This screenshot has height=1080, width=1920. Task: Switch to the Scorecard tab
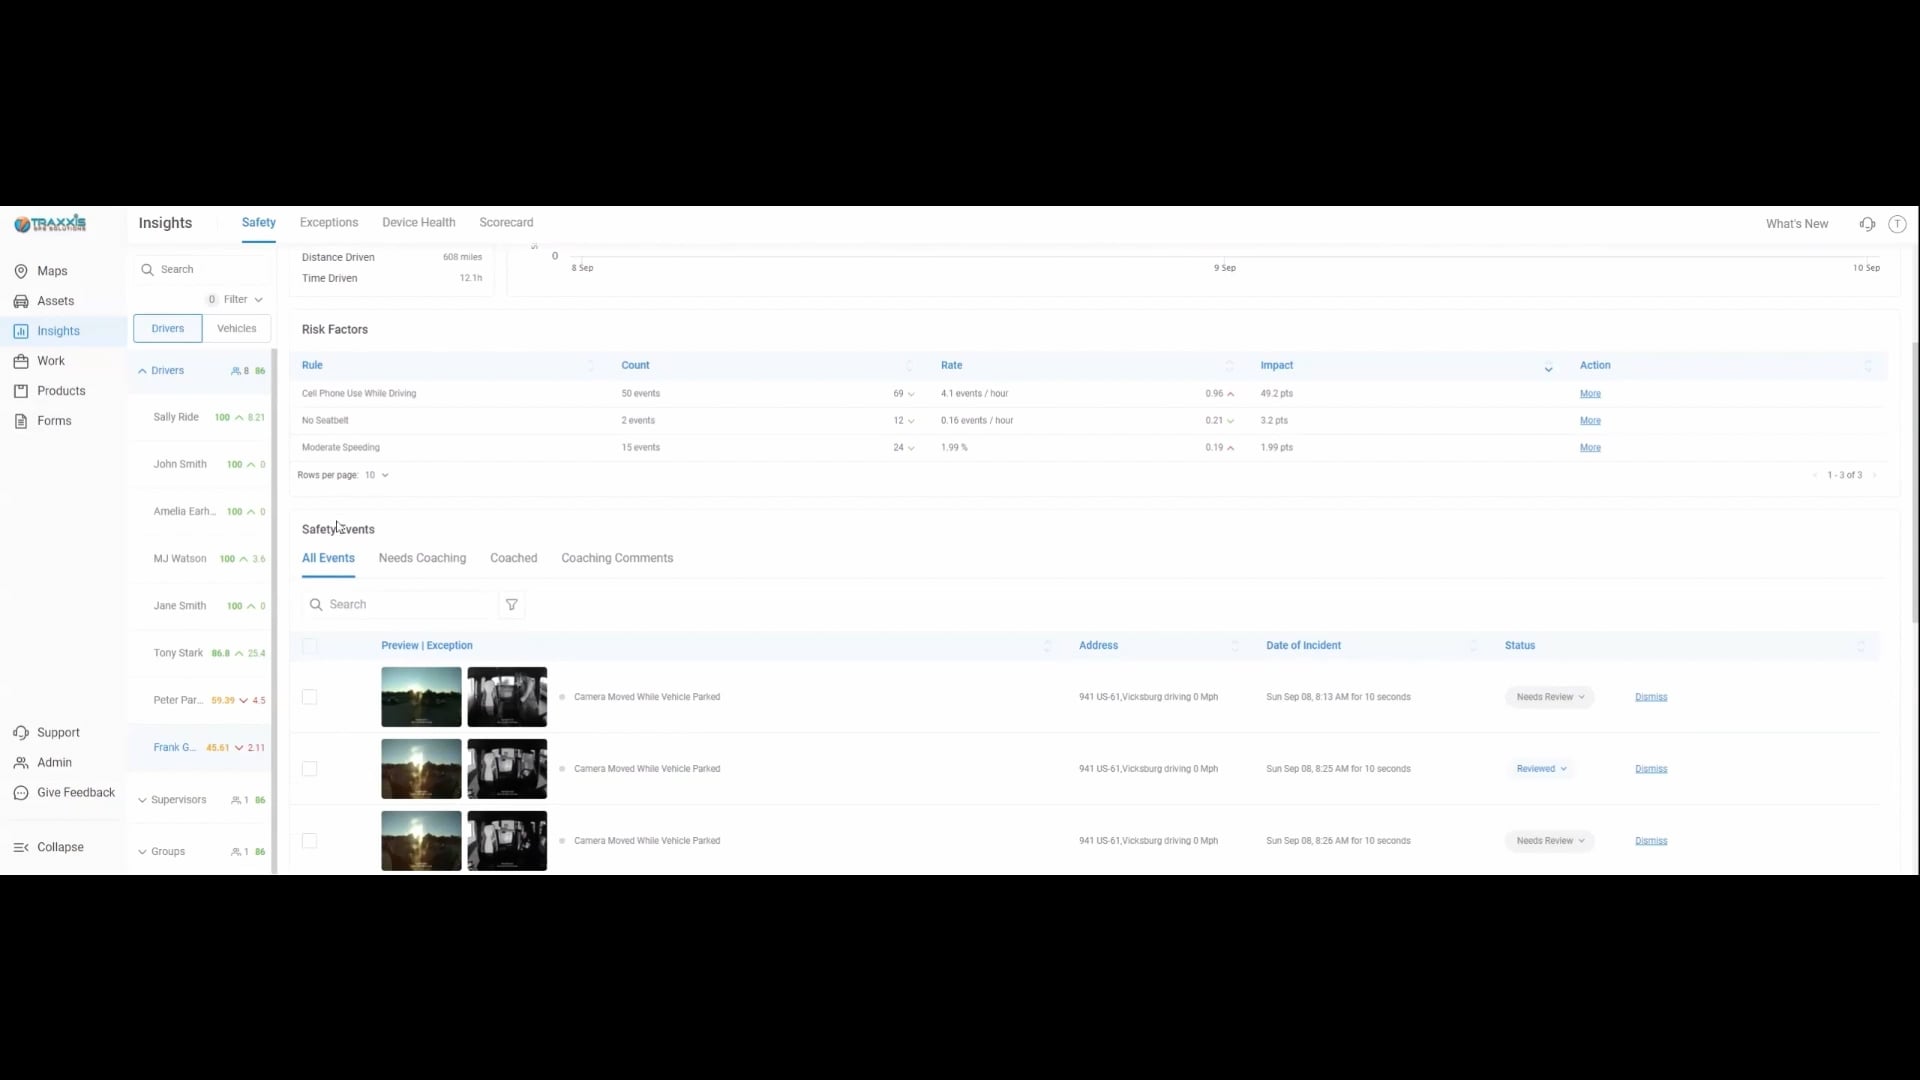506,223
